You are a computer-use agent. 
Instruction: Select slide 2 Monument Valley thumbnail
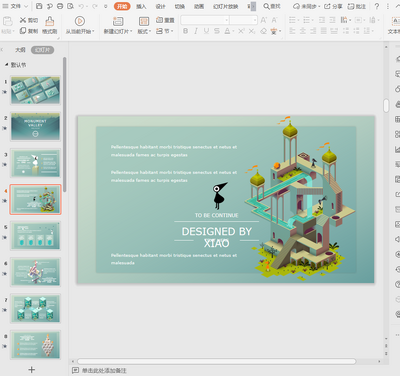(35, 127)
